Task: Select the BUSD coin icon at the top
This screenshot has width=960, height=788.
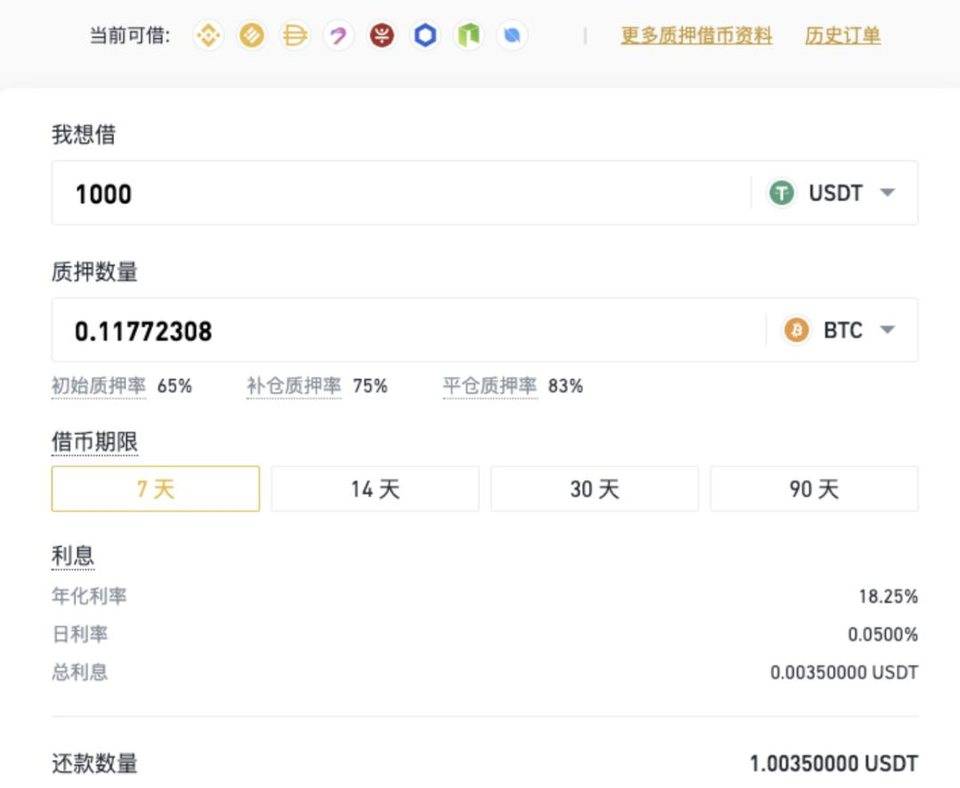Action: point(250,35)
